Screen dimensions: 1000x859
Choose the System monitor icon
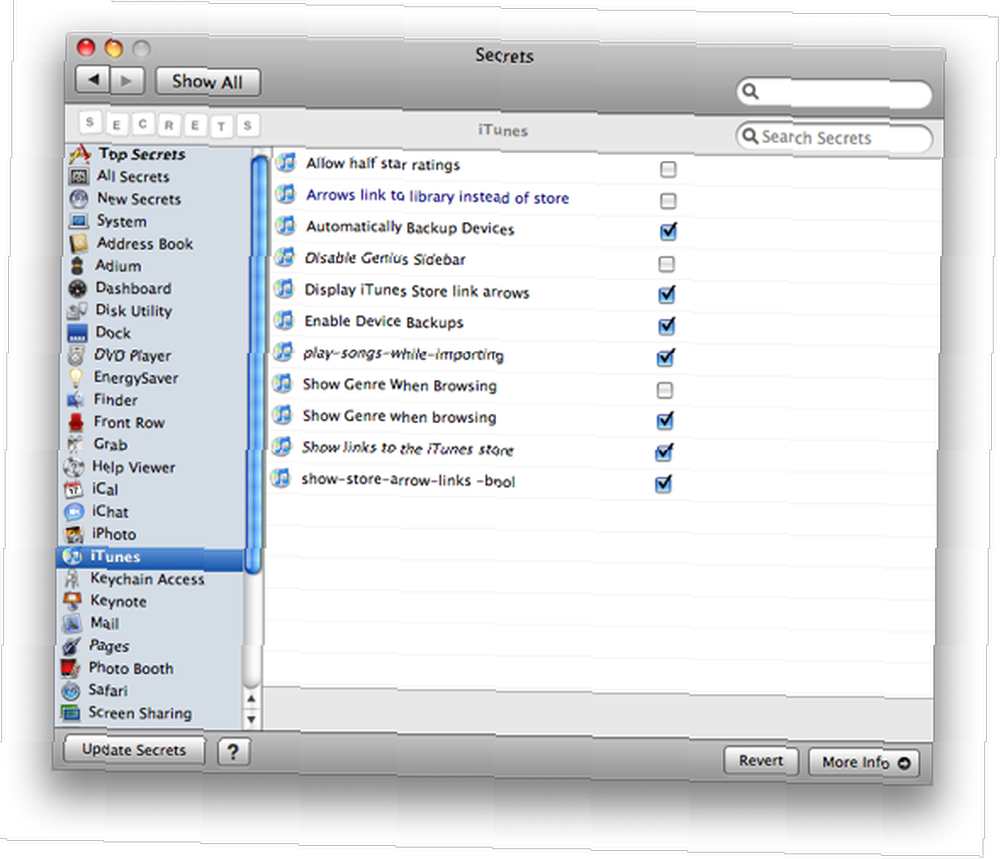(78, 221)
